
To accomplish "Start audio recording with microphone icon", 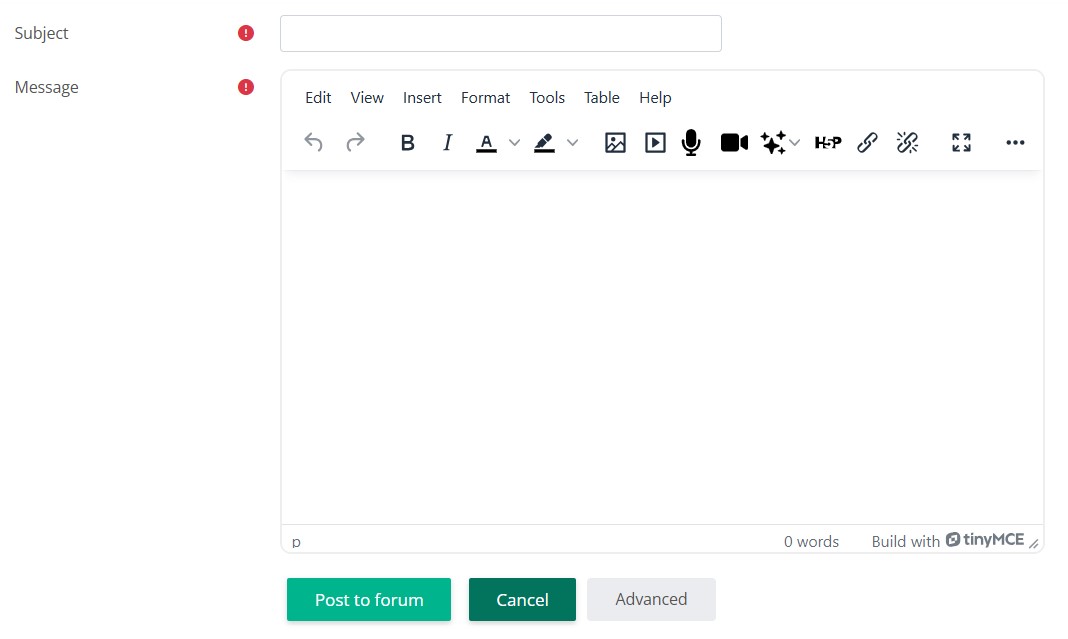I will point(691,143).
